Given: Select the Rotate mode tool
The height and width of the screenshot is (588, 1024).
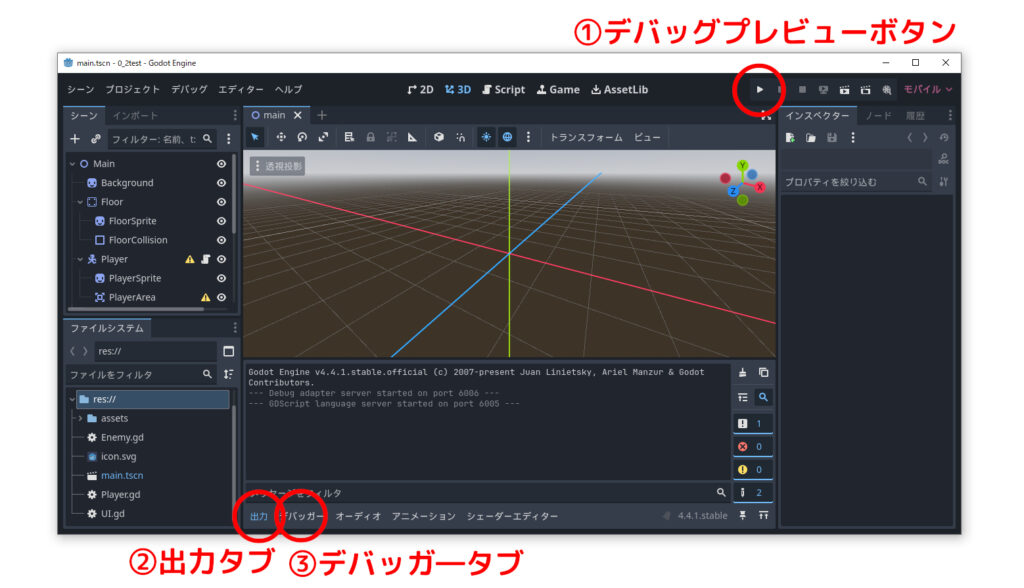Looking at the screenshot, I should tap(302, 138).
